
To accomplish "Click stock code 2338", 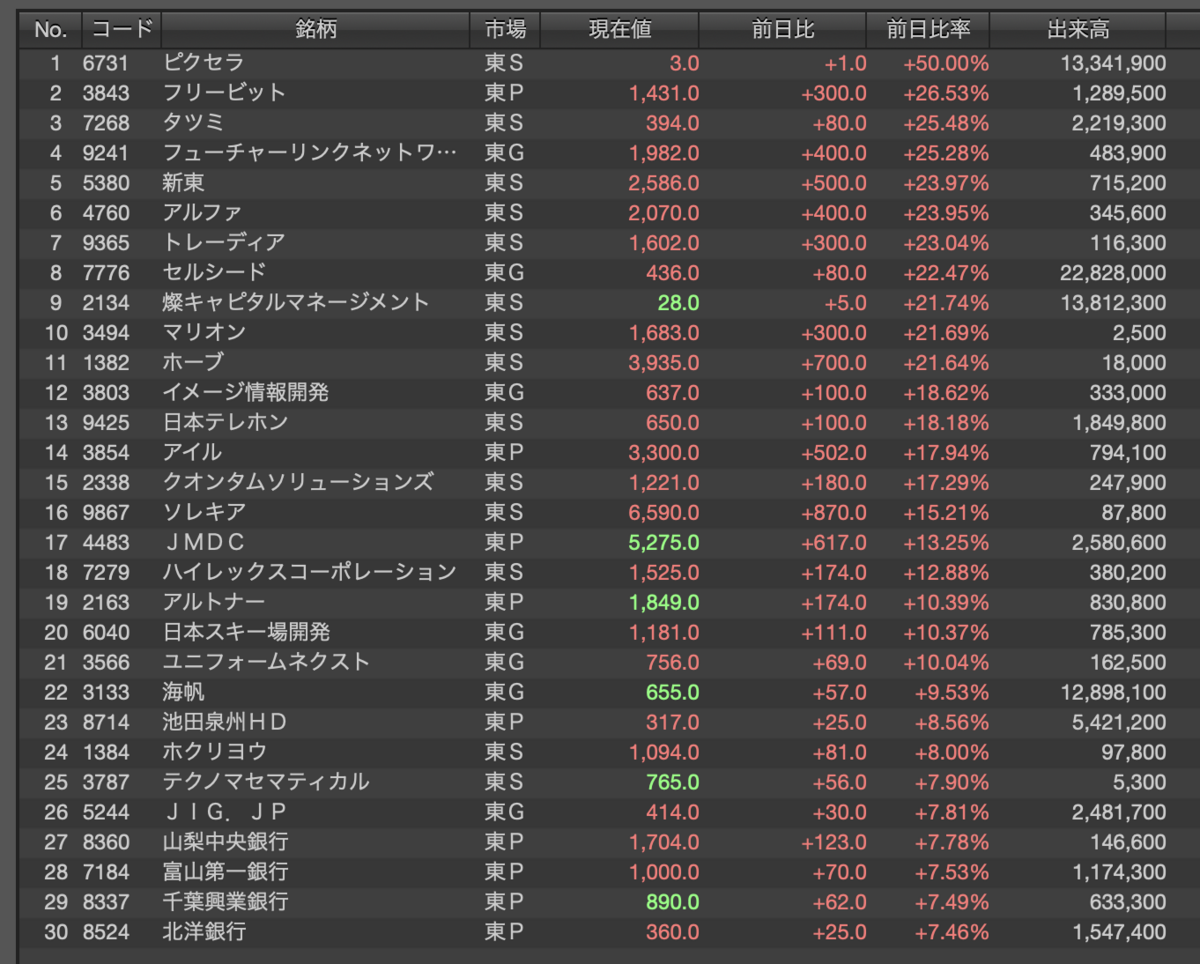I will tap(106, 483).
